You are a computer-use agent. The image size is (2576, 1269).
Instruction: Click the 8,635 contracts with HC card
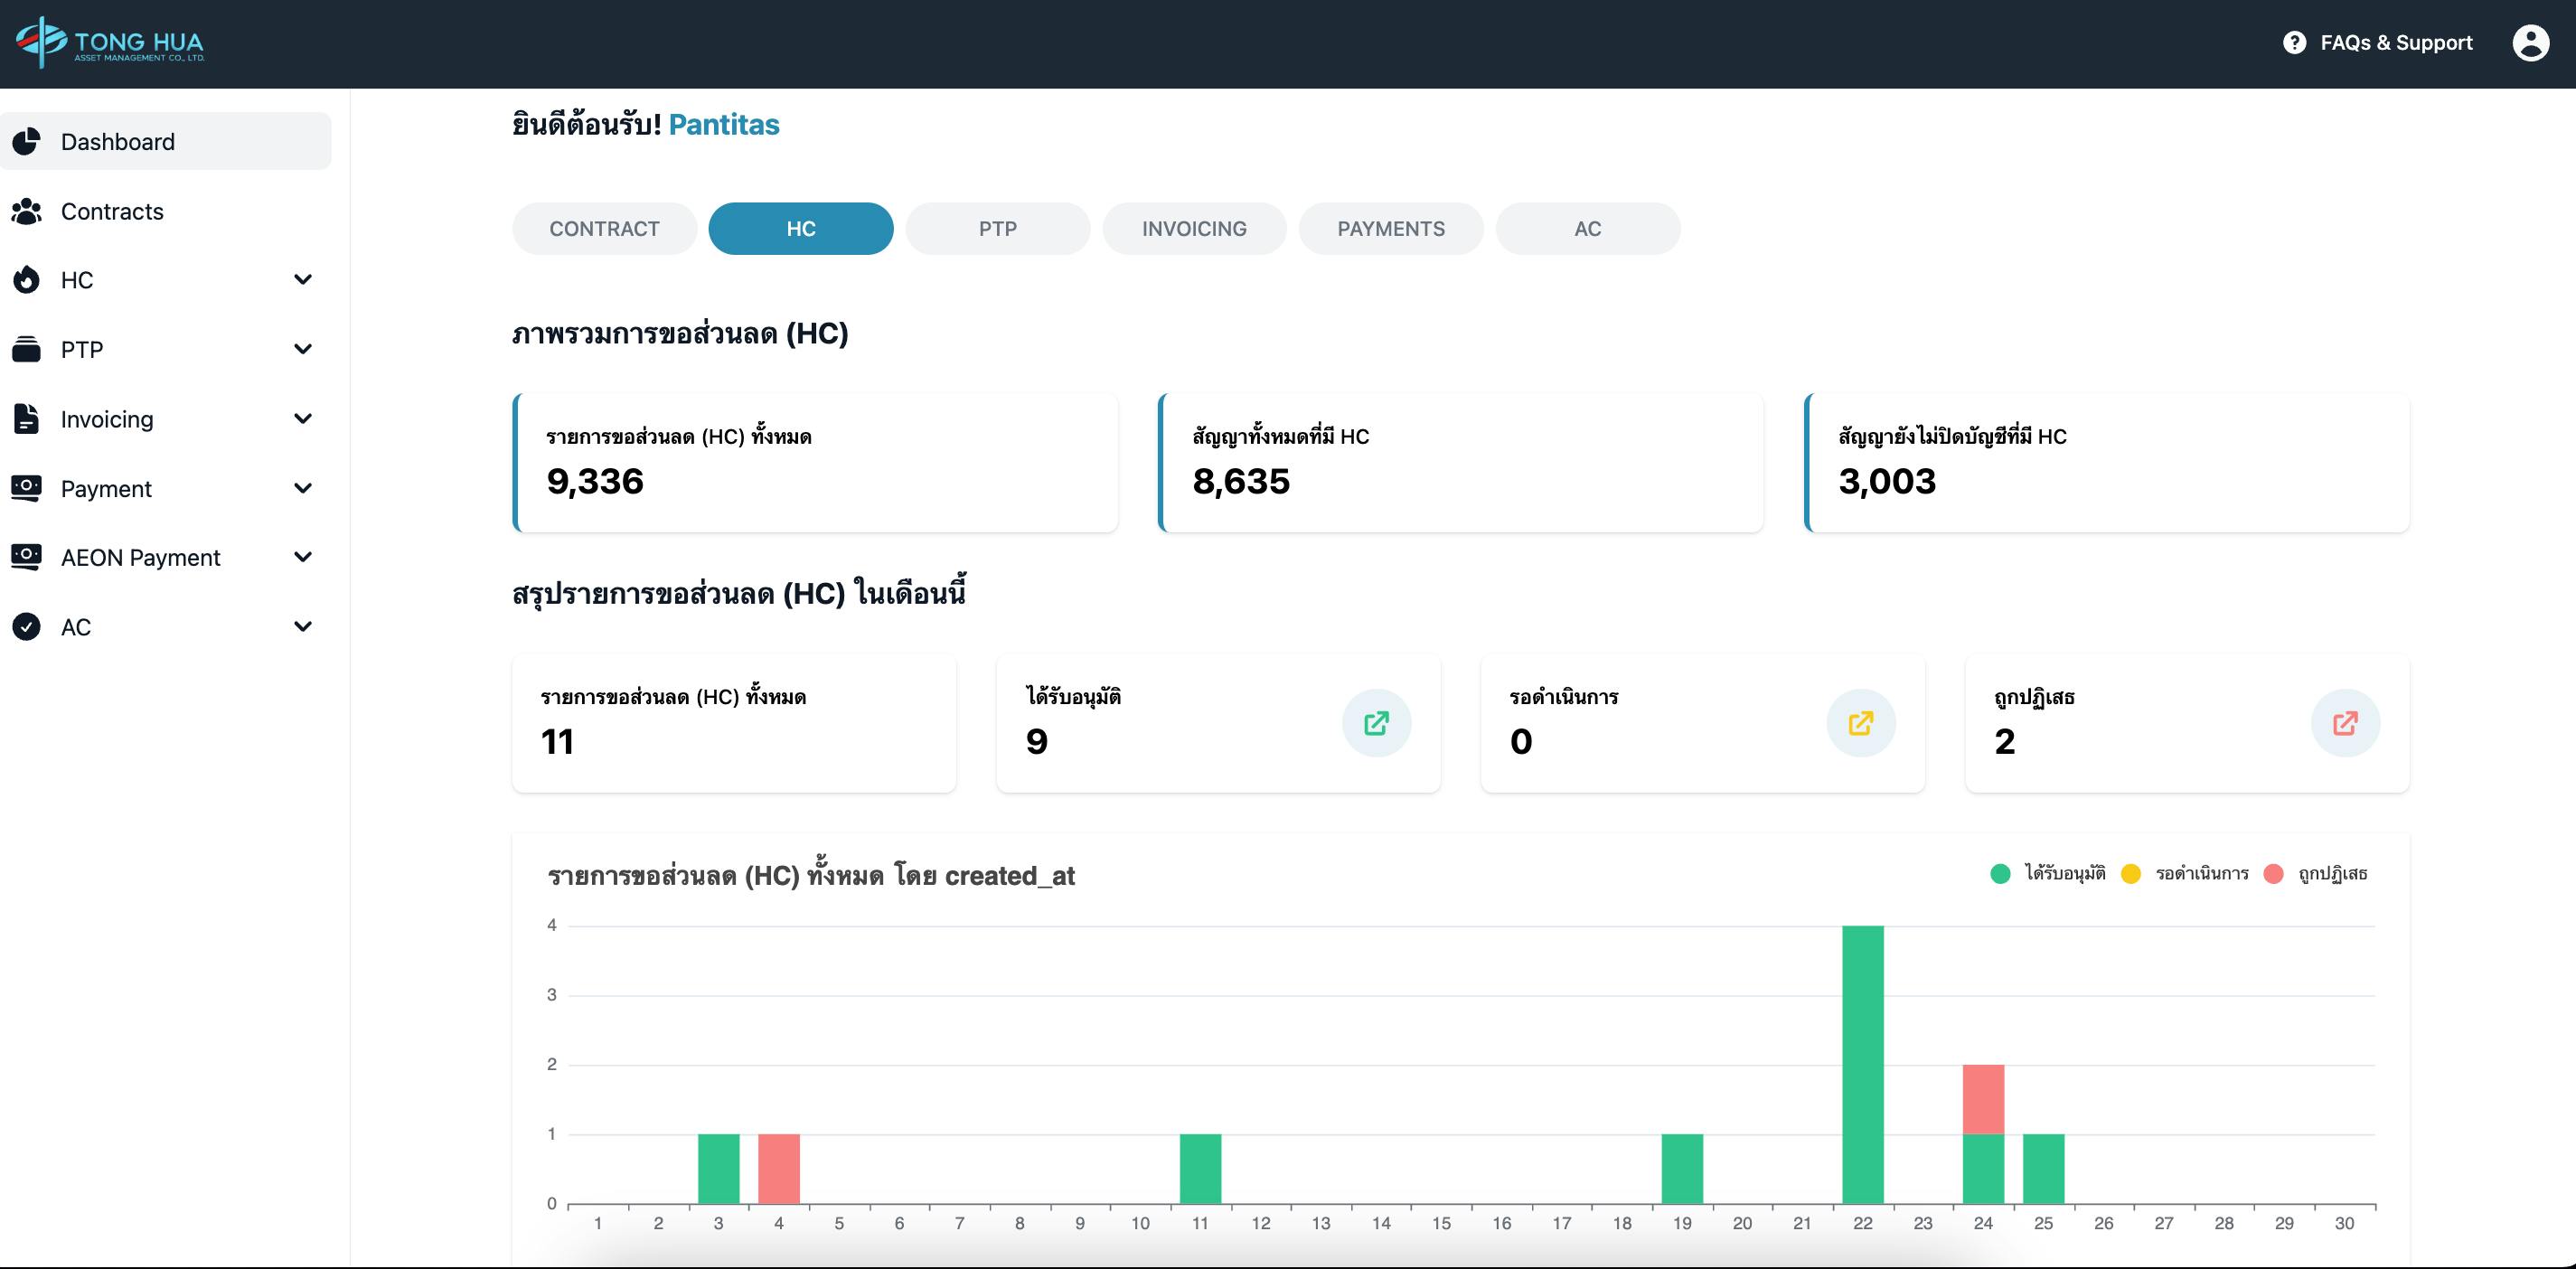tap(1460, 462)
